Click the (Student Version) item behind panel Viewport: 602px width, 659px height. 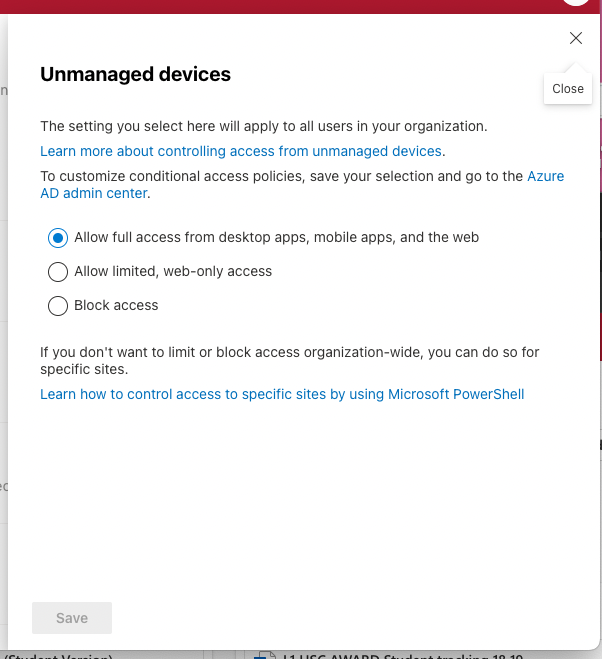[59, 656]
